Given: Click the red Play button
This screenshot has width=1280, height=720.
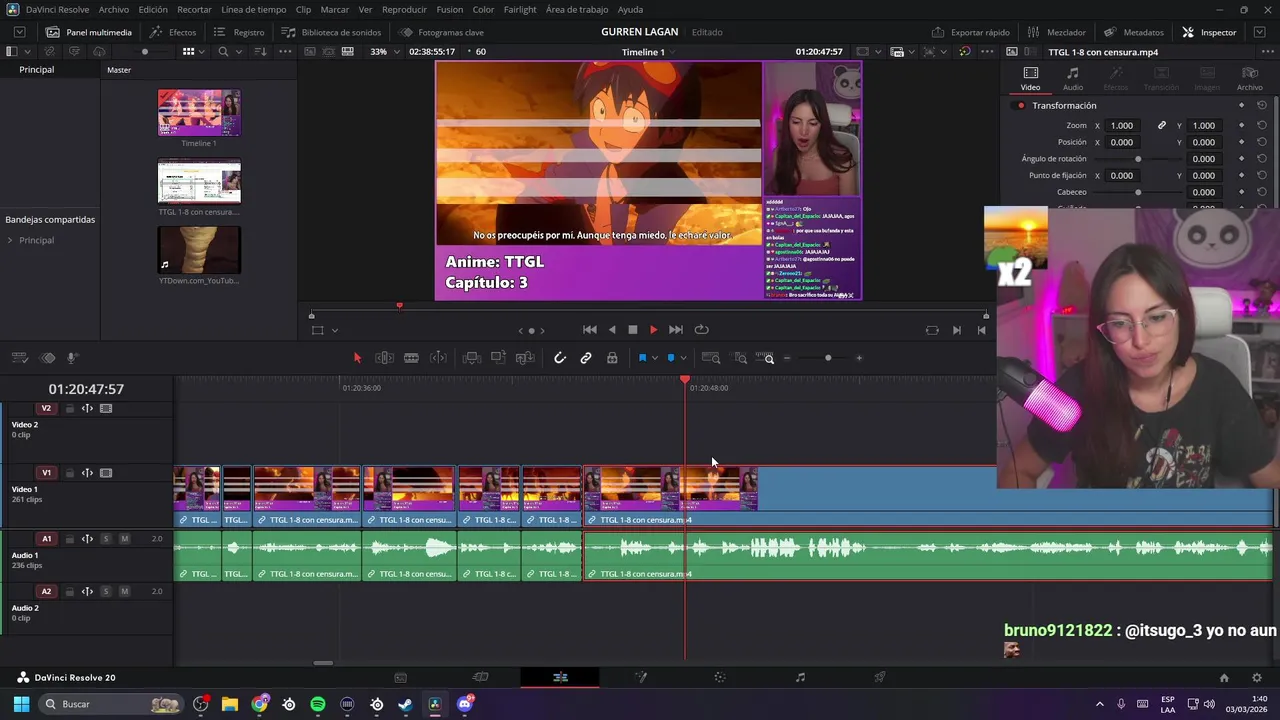Looking at the screenshot, I should tap(654, 330).
